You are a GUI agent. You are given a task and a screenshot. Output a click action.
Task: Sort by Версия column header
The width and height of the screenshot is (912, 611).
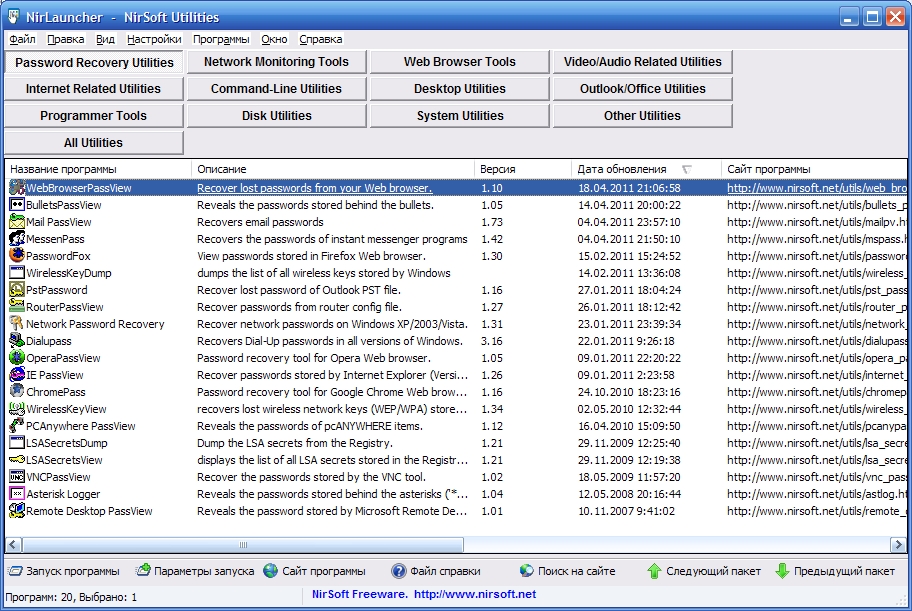click(x=522, y=169)
